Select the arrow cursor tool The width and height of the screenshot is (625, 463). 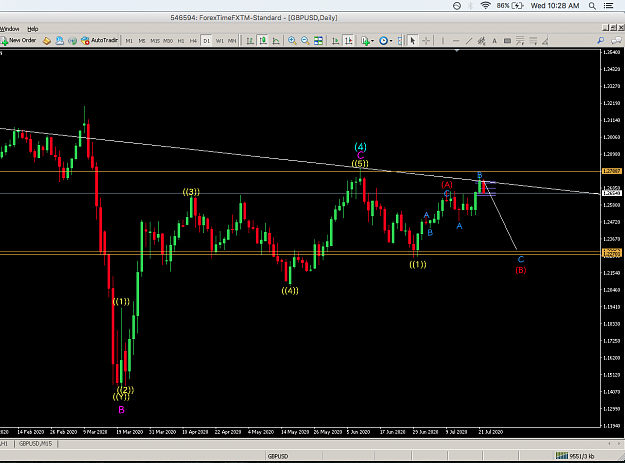413,41
